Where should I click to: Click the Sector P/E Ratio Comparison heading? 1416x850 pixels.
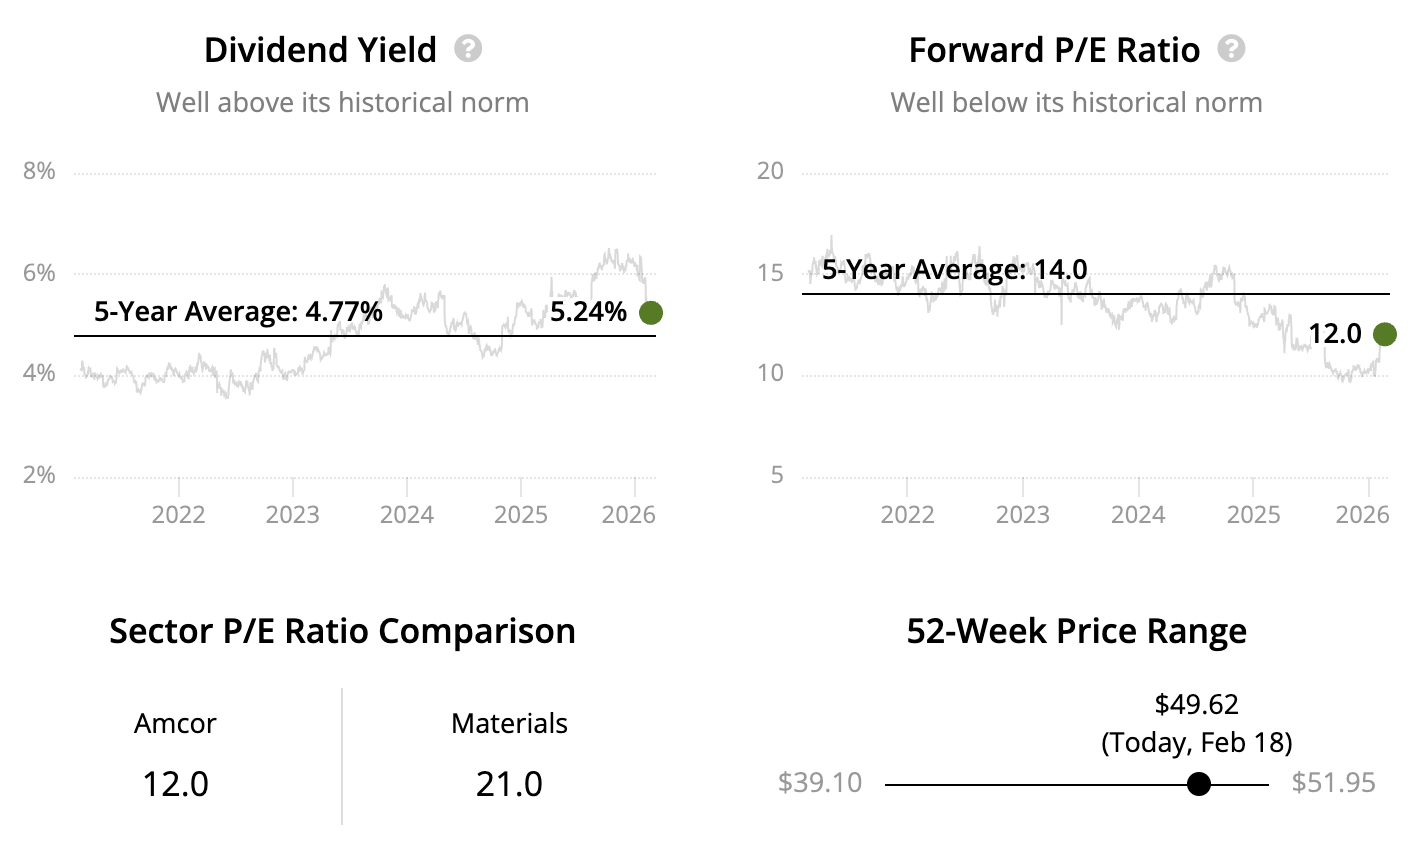342,632
